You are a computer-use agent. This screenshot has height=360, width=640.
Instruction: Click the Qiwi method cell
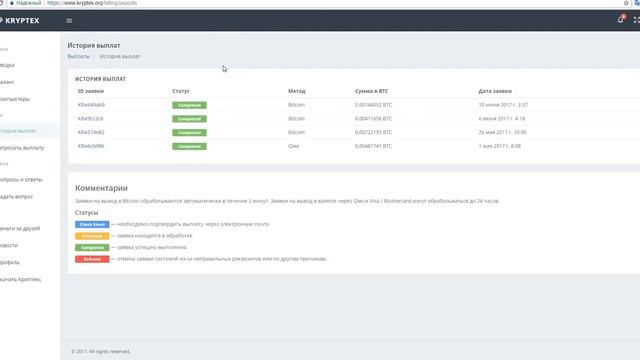pos(293,146)
